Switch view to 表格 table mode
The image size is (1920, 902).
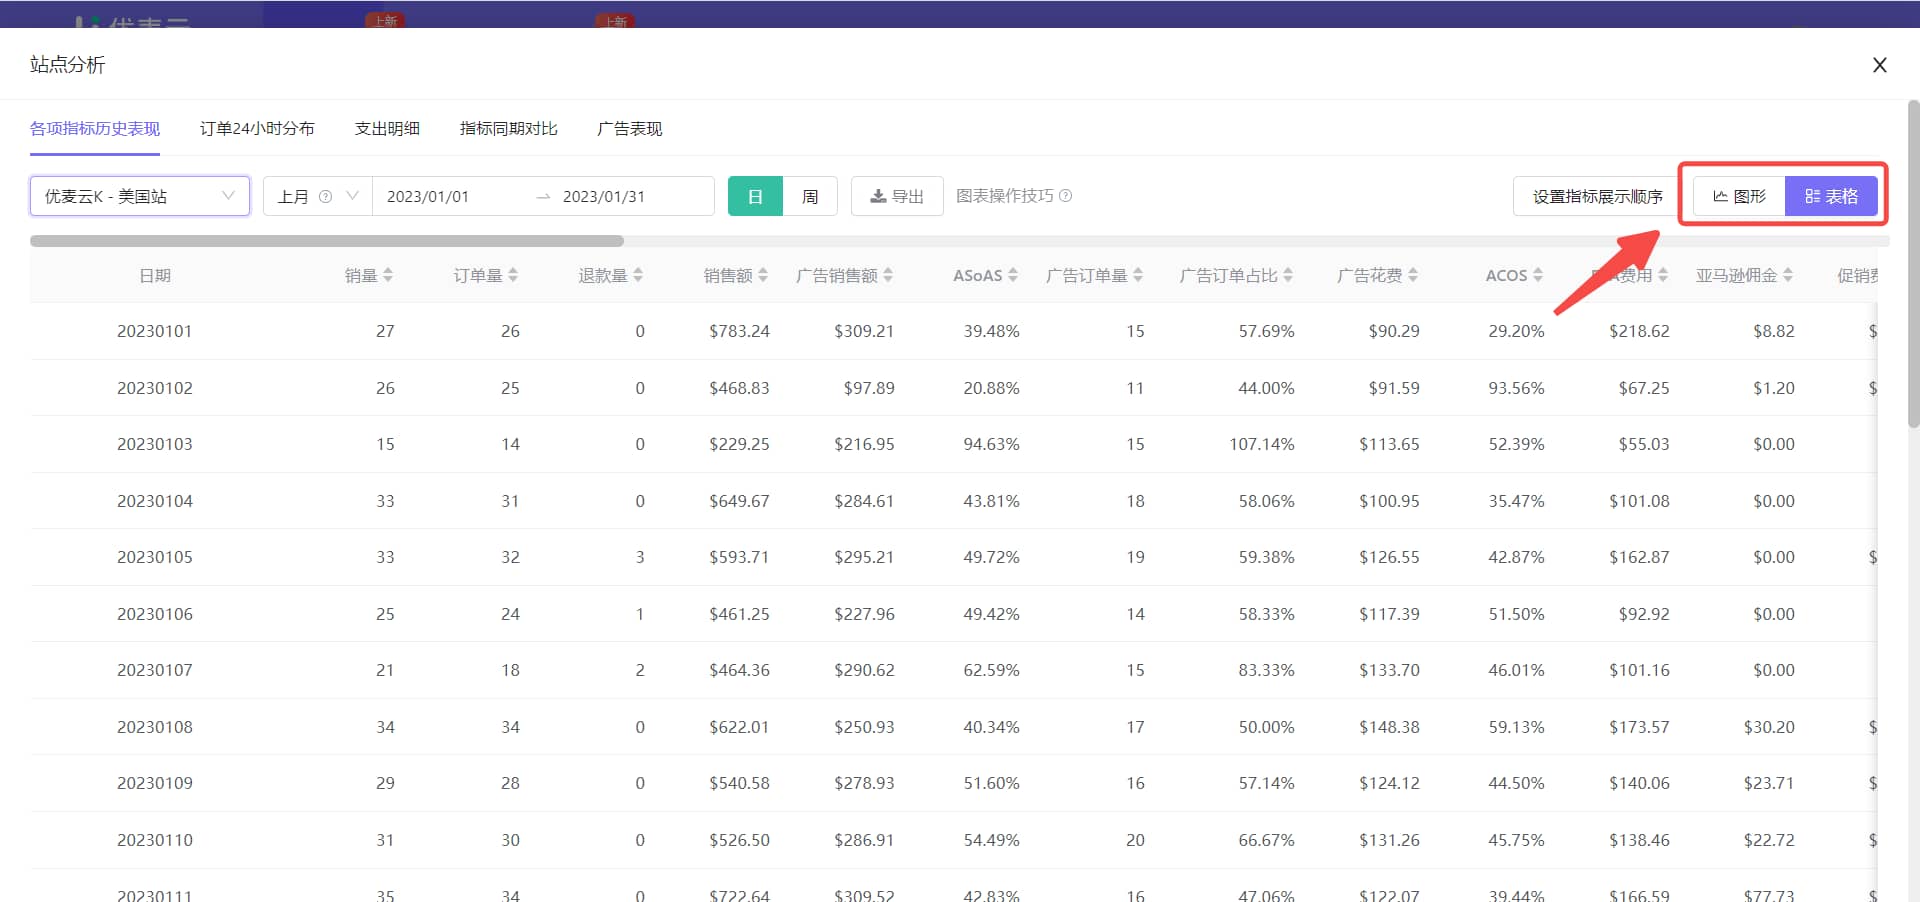tap(1832, 196)
